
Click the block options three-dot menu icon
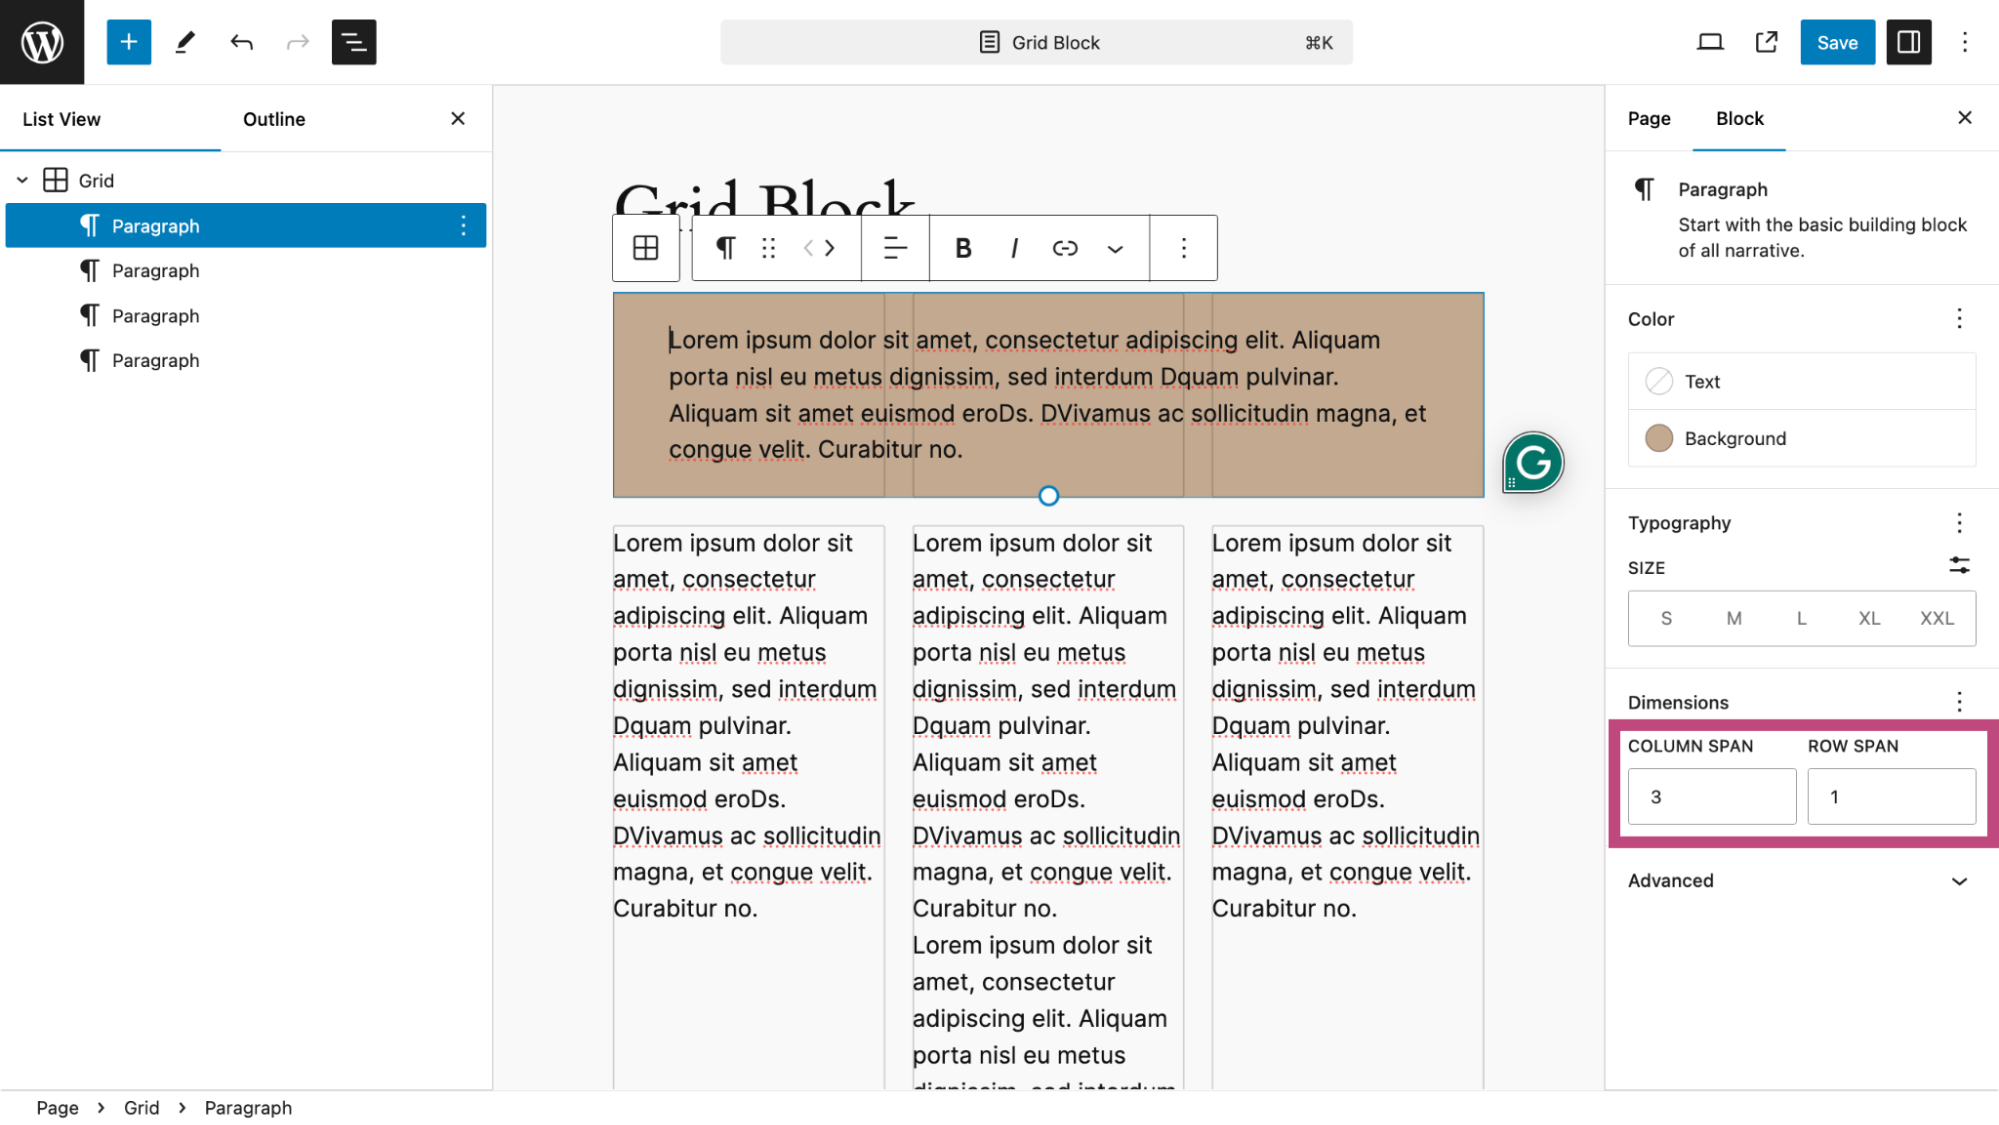click(x=1181, y=247)
